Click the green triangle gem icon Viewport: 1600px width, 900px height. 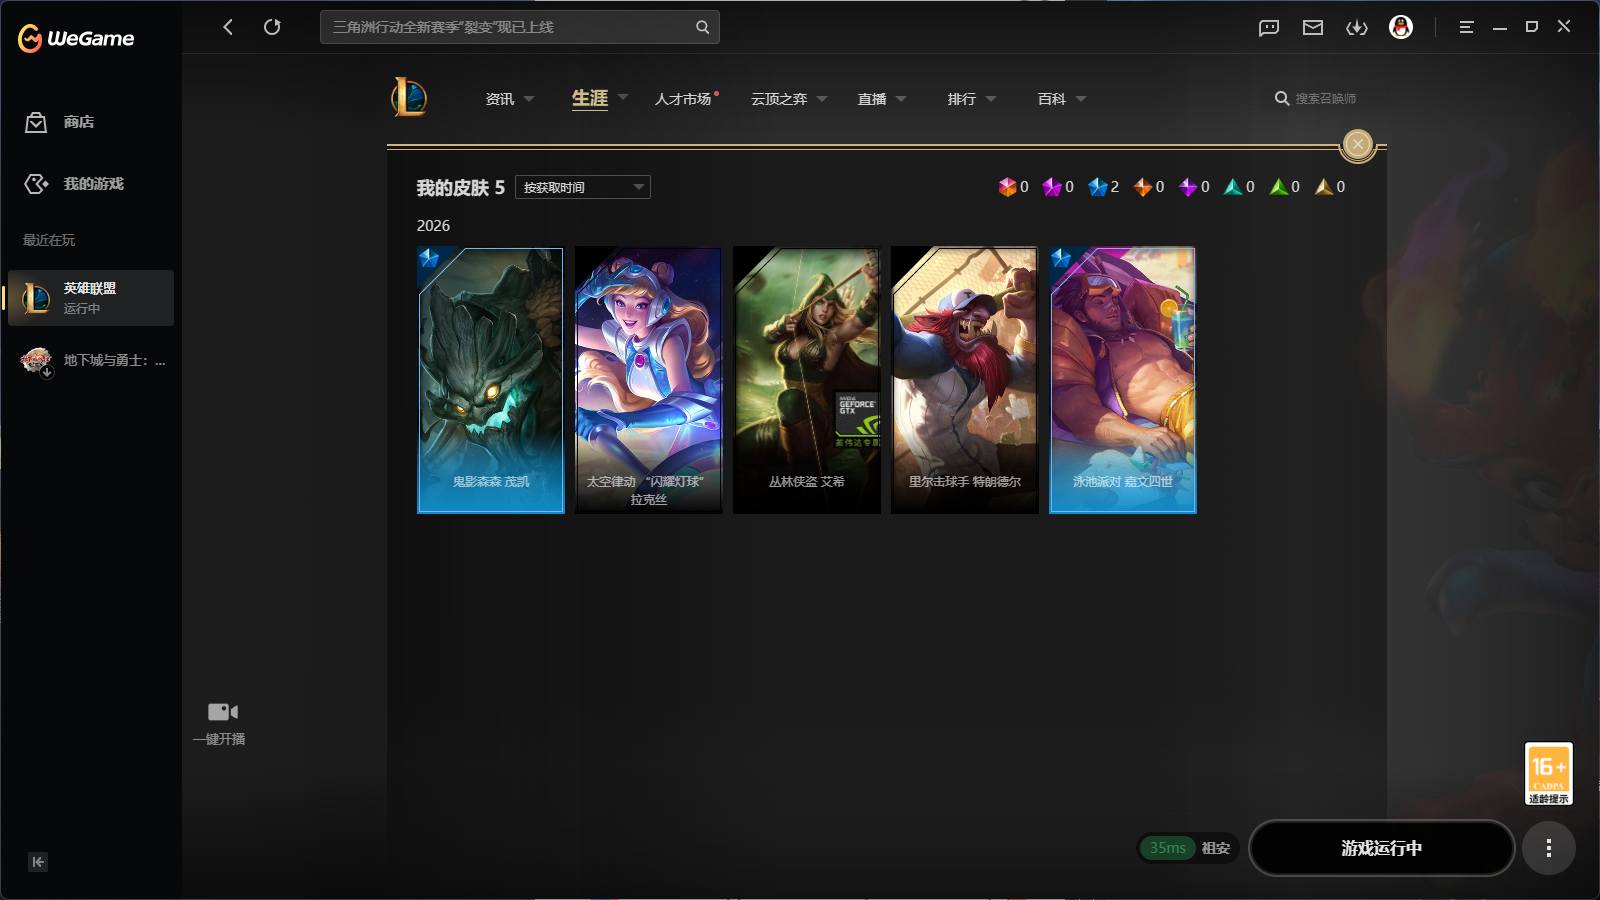[x=1278, y=187]
